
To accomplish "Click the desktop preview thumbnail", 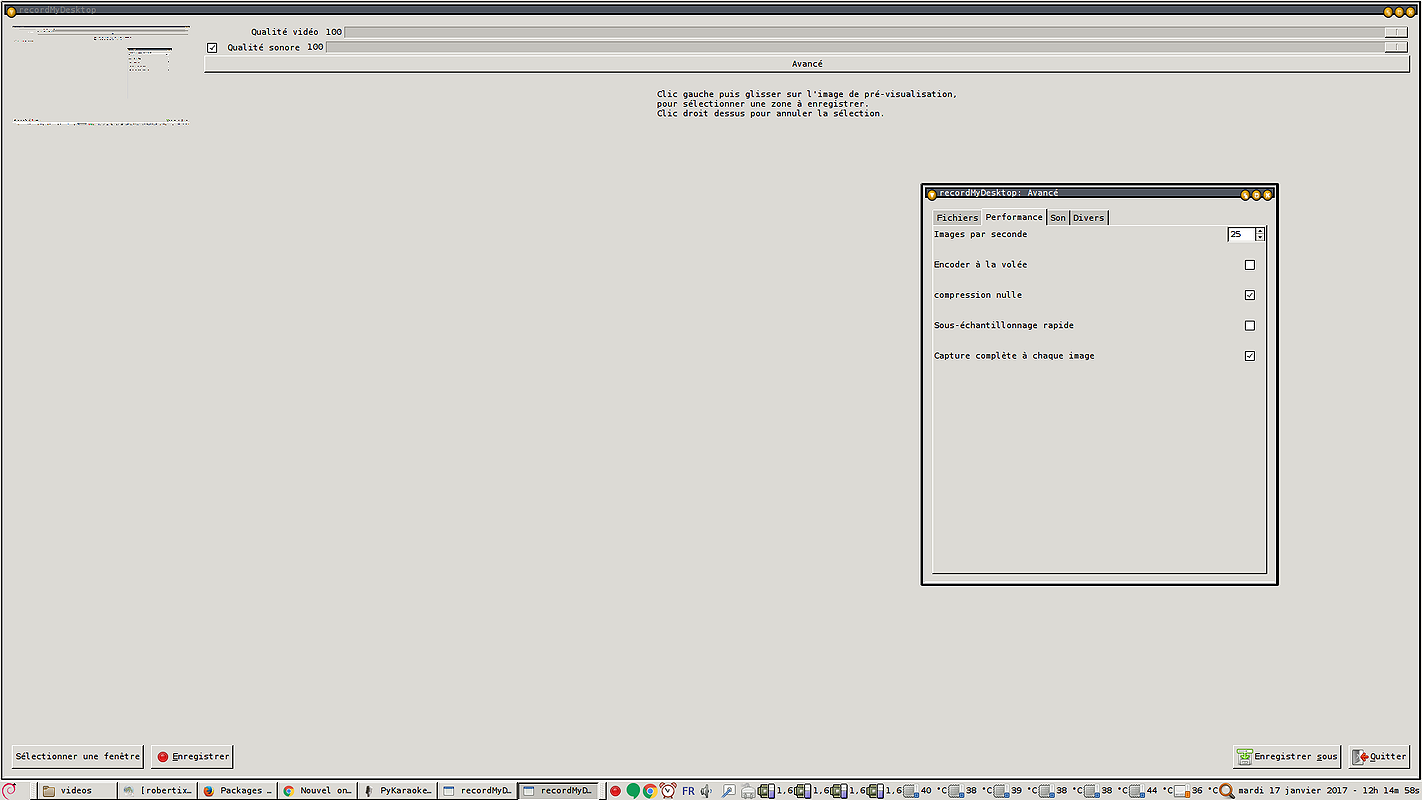I will click(101, 75).
